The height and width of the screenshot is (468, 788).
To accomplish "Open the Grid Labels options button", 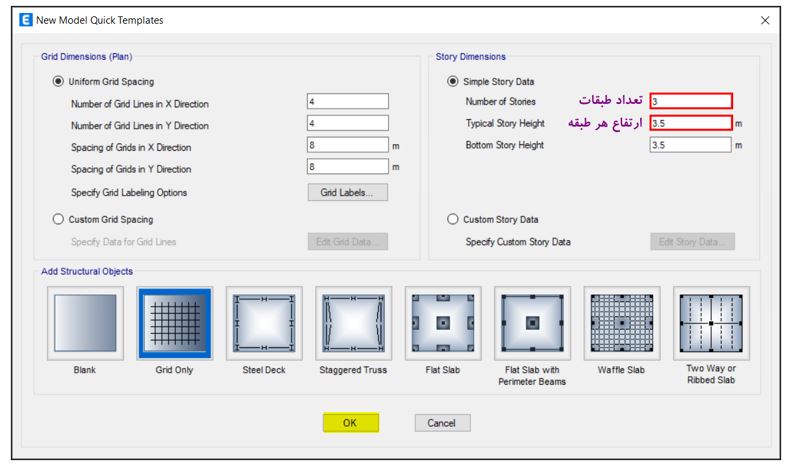I will [x=348, y=192].
